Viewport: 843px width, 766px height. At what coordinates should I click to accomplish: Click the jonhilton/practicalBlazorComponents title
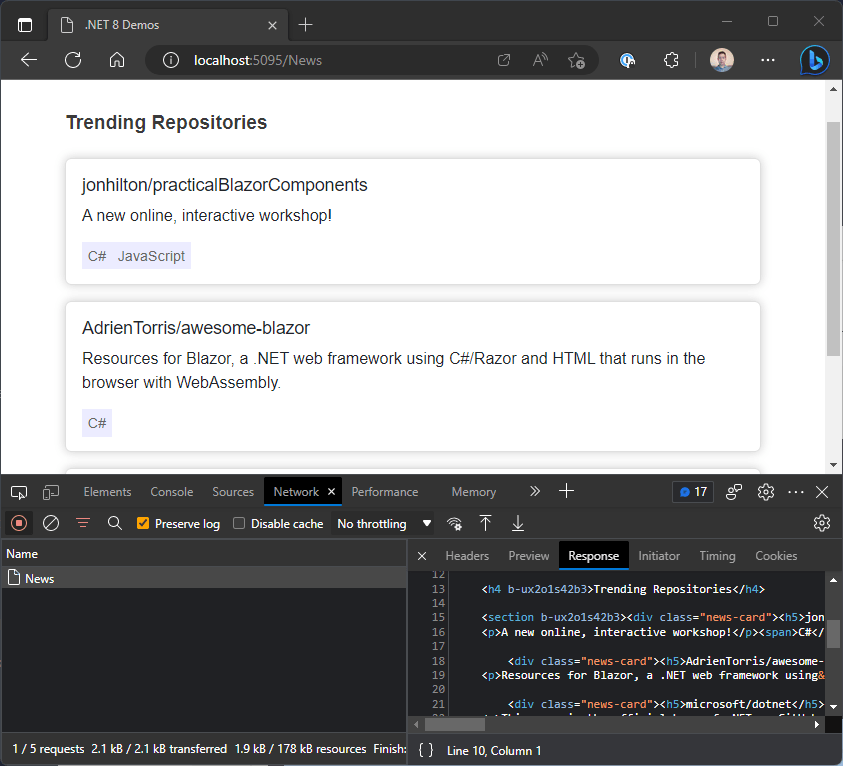click(x=224, y=185)
